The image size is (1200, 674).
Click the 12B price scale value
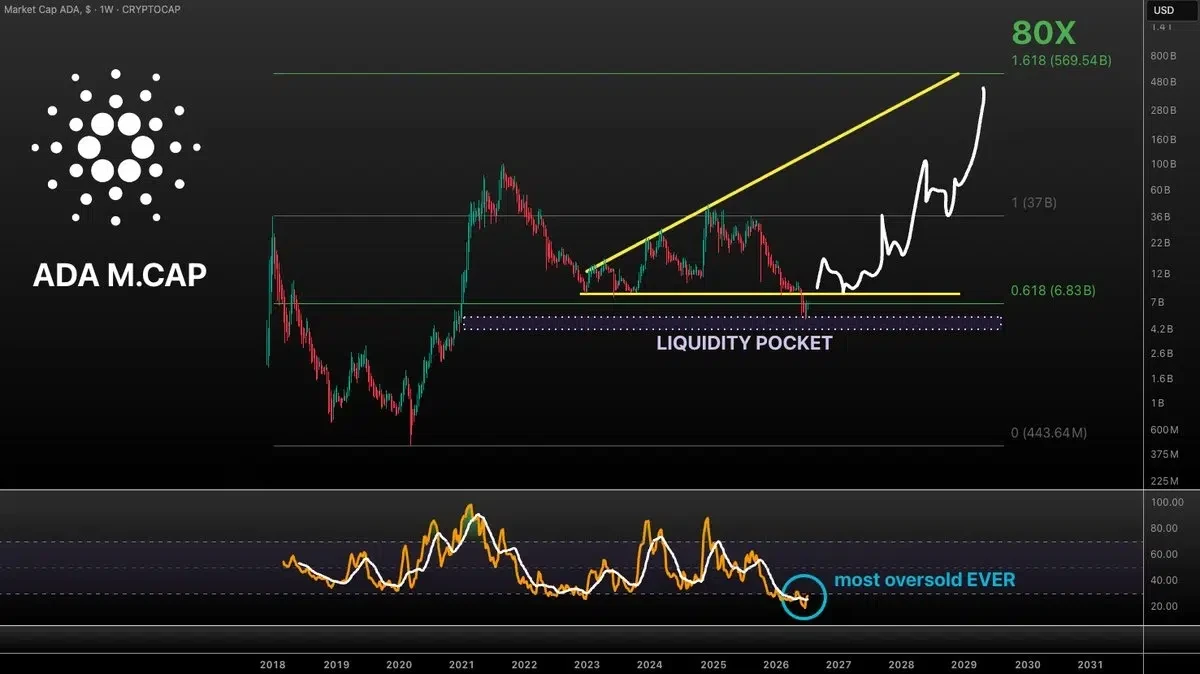point(1162,274)
